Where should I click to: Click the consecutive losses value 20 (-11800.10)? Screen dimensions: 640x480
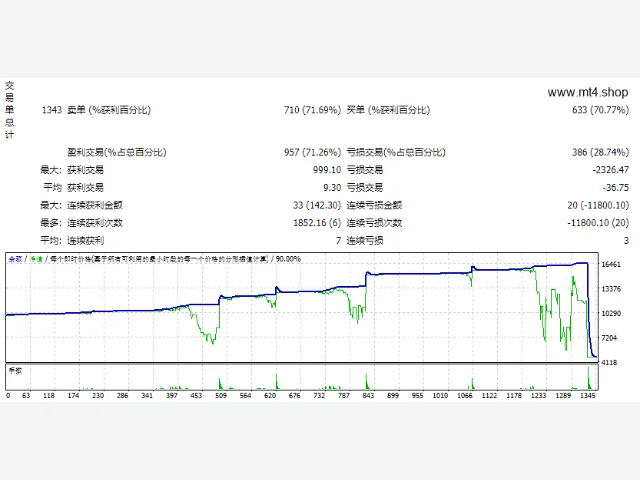coord(598,205)
